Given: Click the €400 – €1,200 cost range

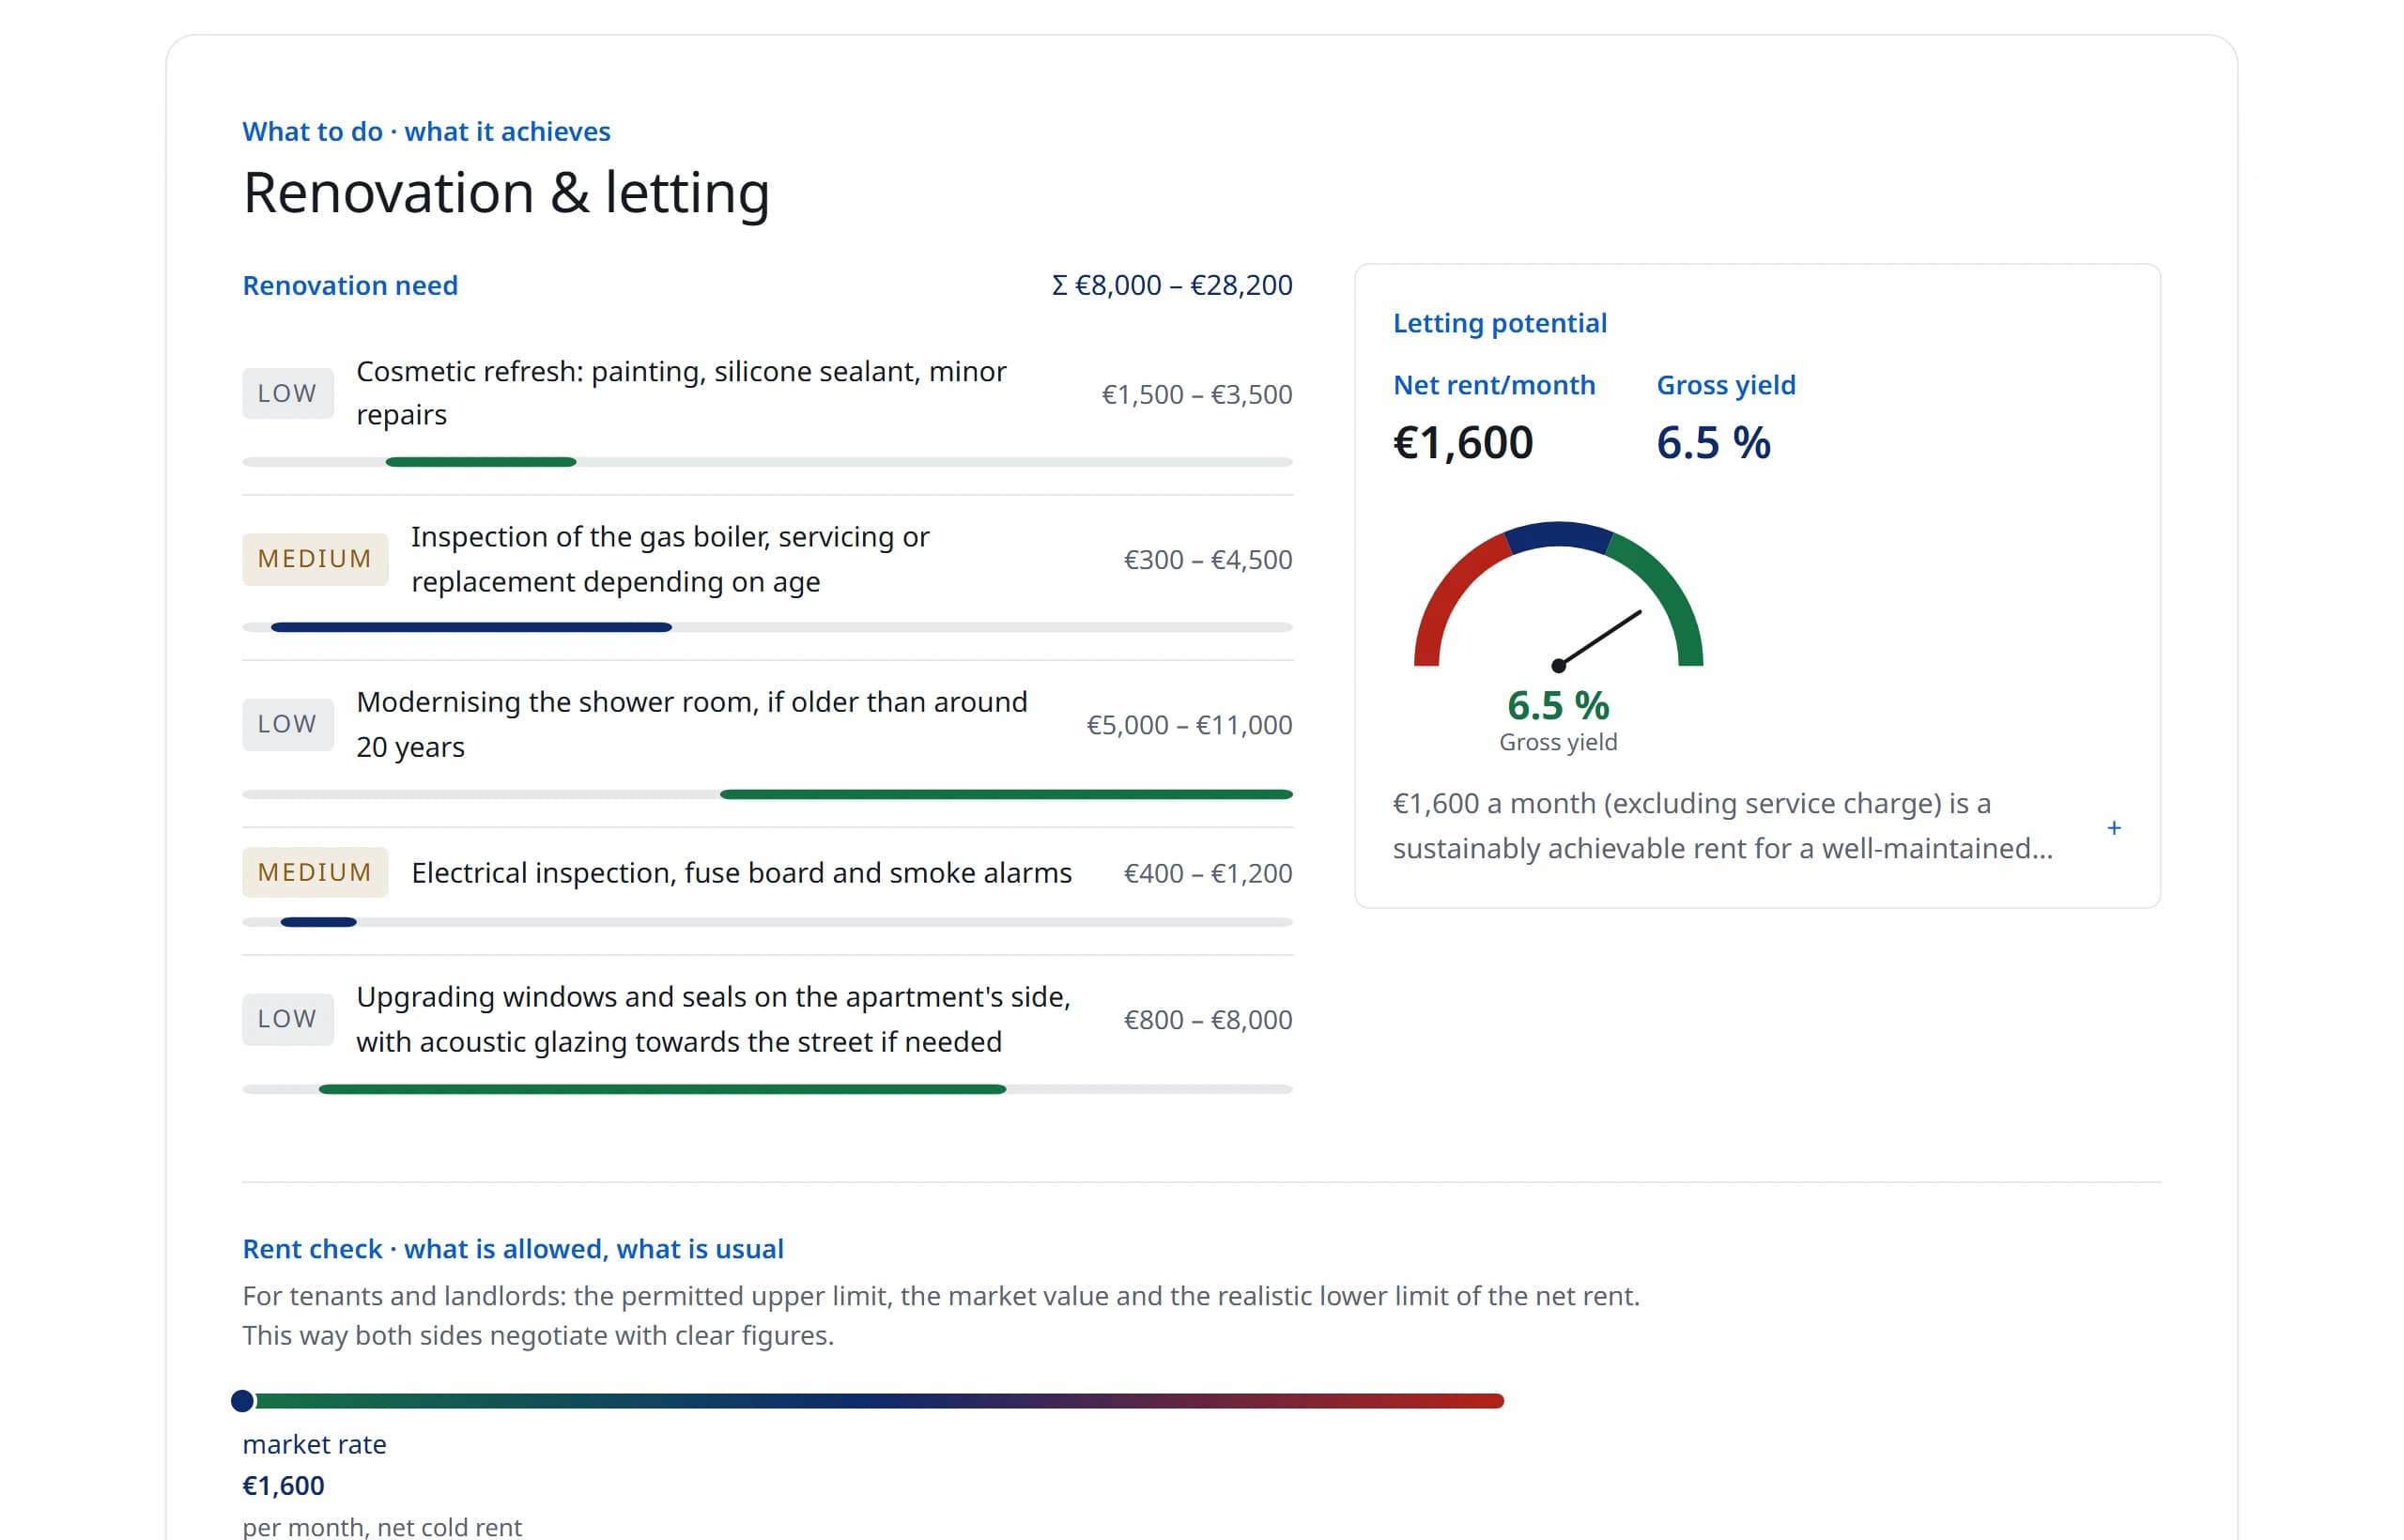Looking at the screenshot, I should tap(1208, 873).
